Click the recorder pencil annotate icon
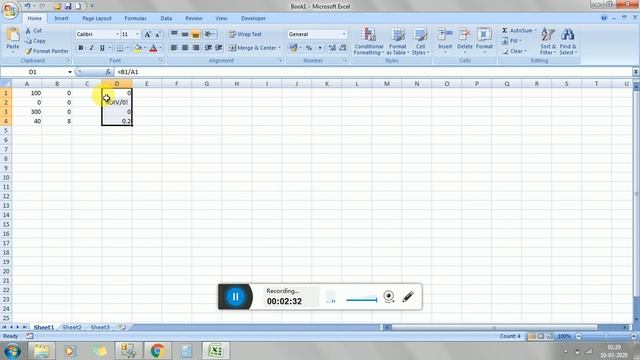Screen dimensions: 640x360 tap(408, 297)
